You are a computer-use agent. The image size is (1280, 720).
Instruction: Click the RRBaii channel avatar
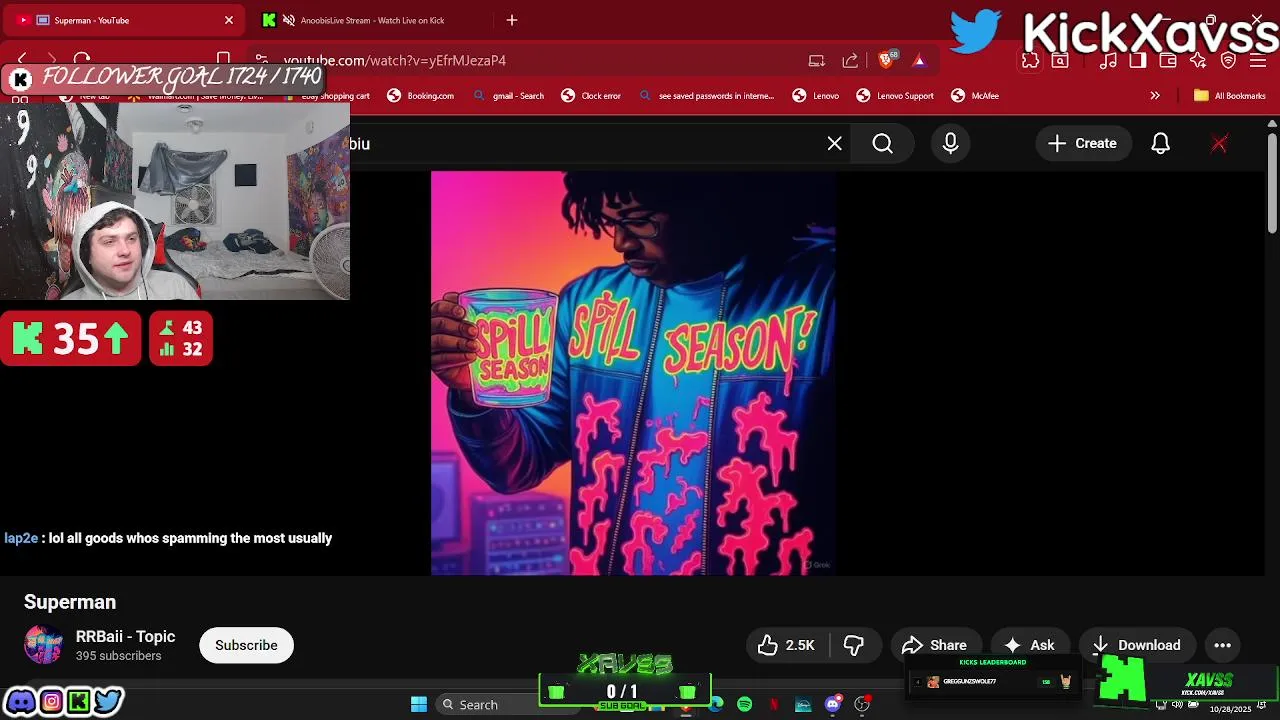coord(43,645)
